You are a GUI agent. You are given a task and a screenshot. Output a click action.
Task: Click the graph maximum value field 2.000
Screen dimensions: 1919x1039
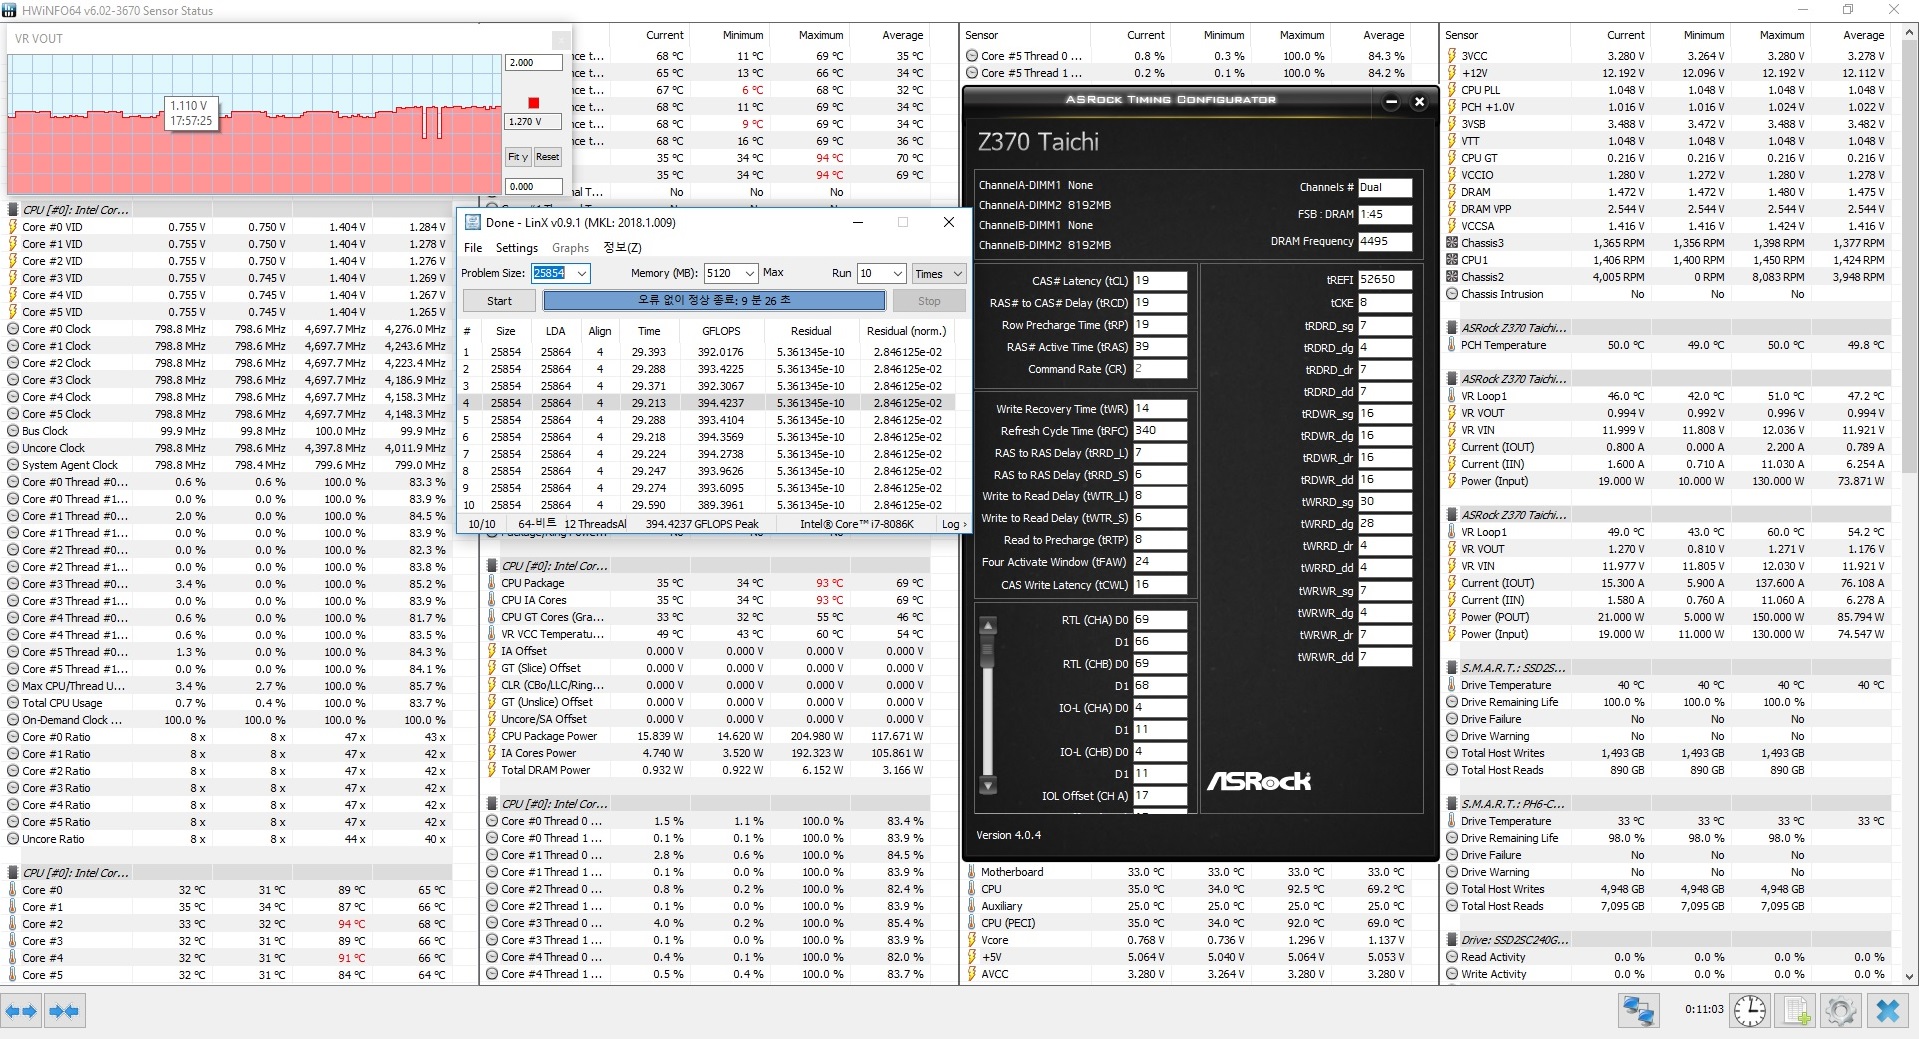pyautogui.click(x=533, y=62)
